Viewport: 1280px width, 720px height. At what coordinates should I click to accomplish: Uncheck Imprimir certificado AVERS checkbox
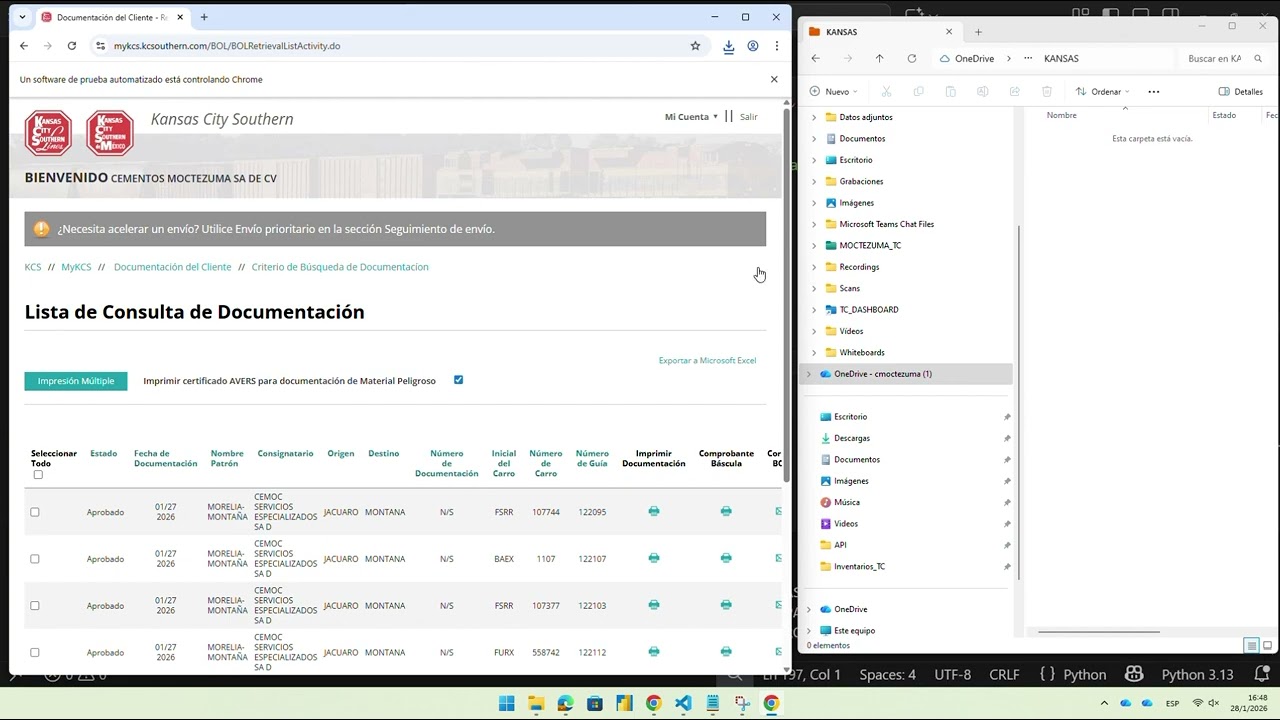458,380
